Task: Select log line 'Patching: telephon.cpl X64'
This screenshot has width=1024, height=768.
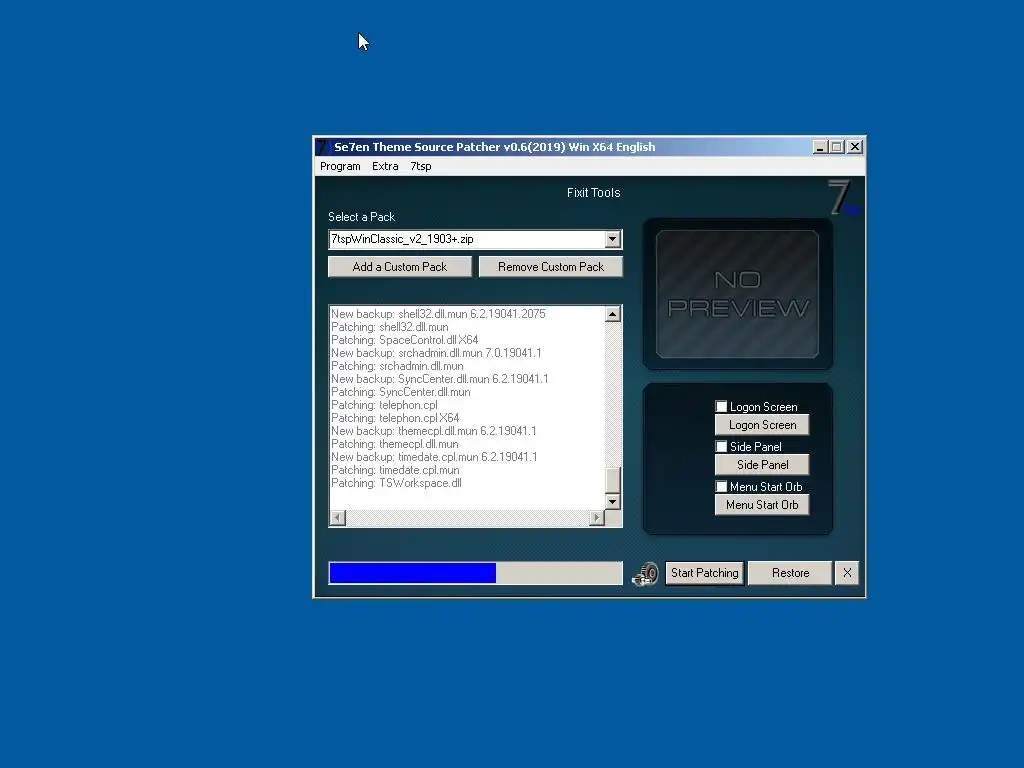Action: 395,418
